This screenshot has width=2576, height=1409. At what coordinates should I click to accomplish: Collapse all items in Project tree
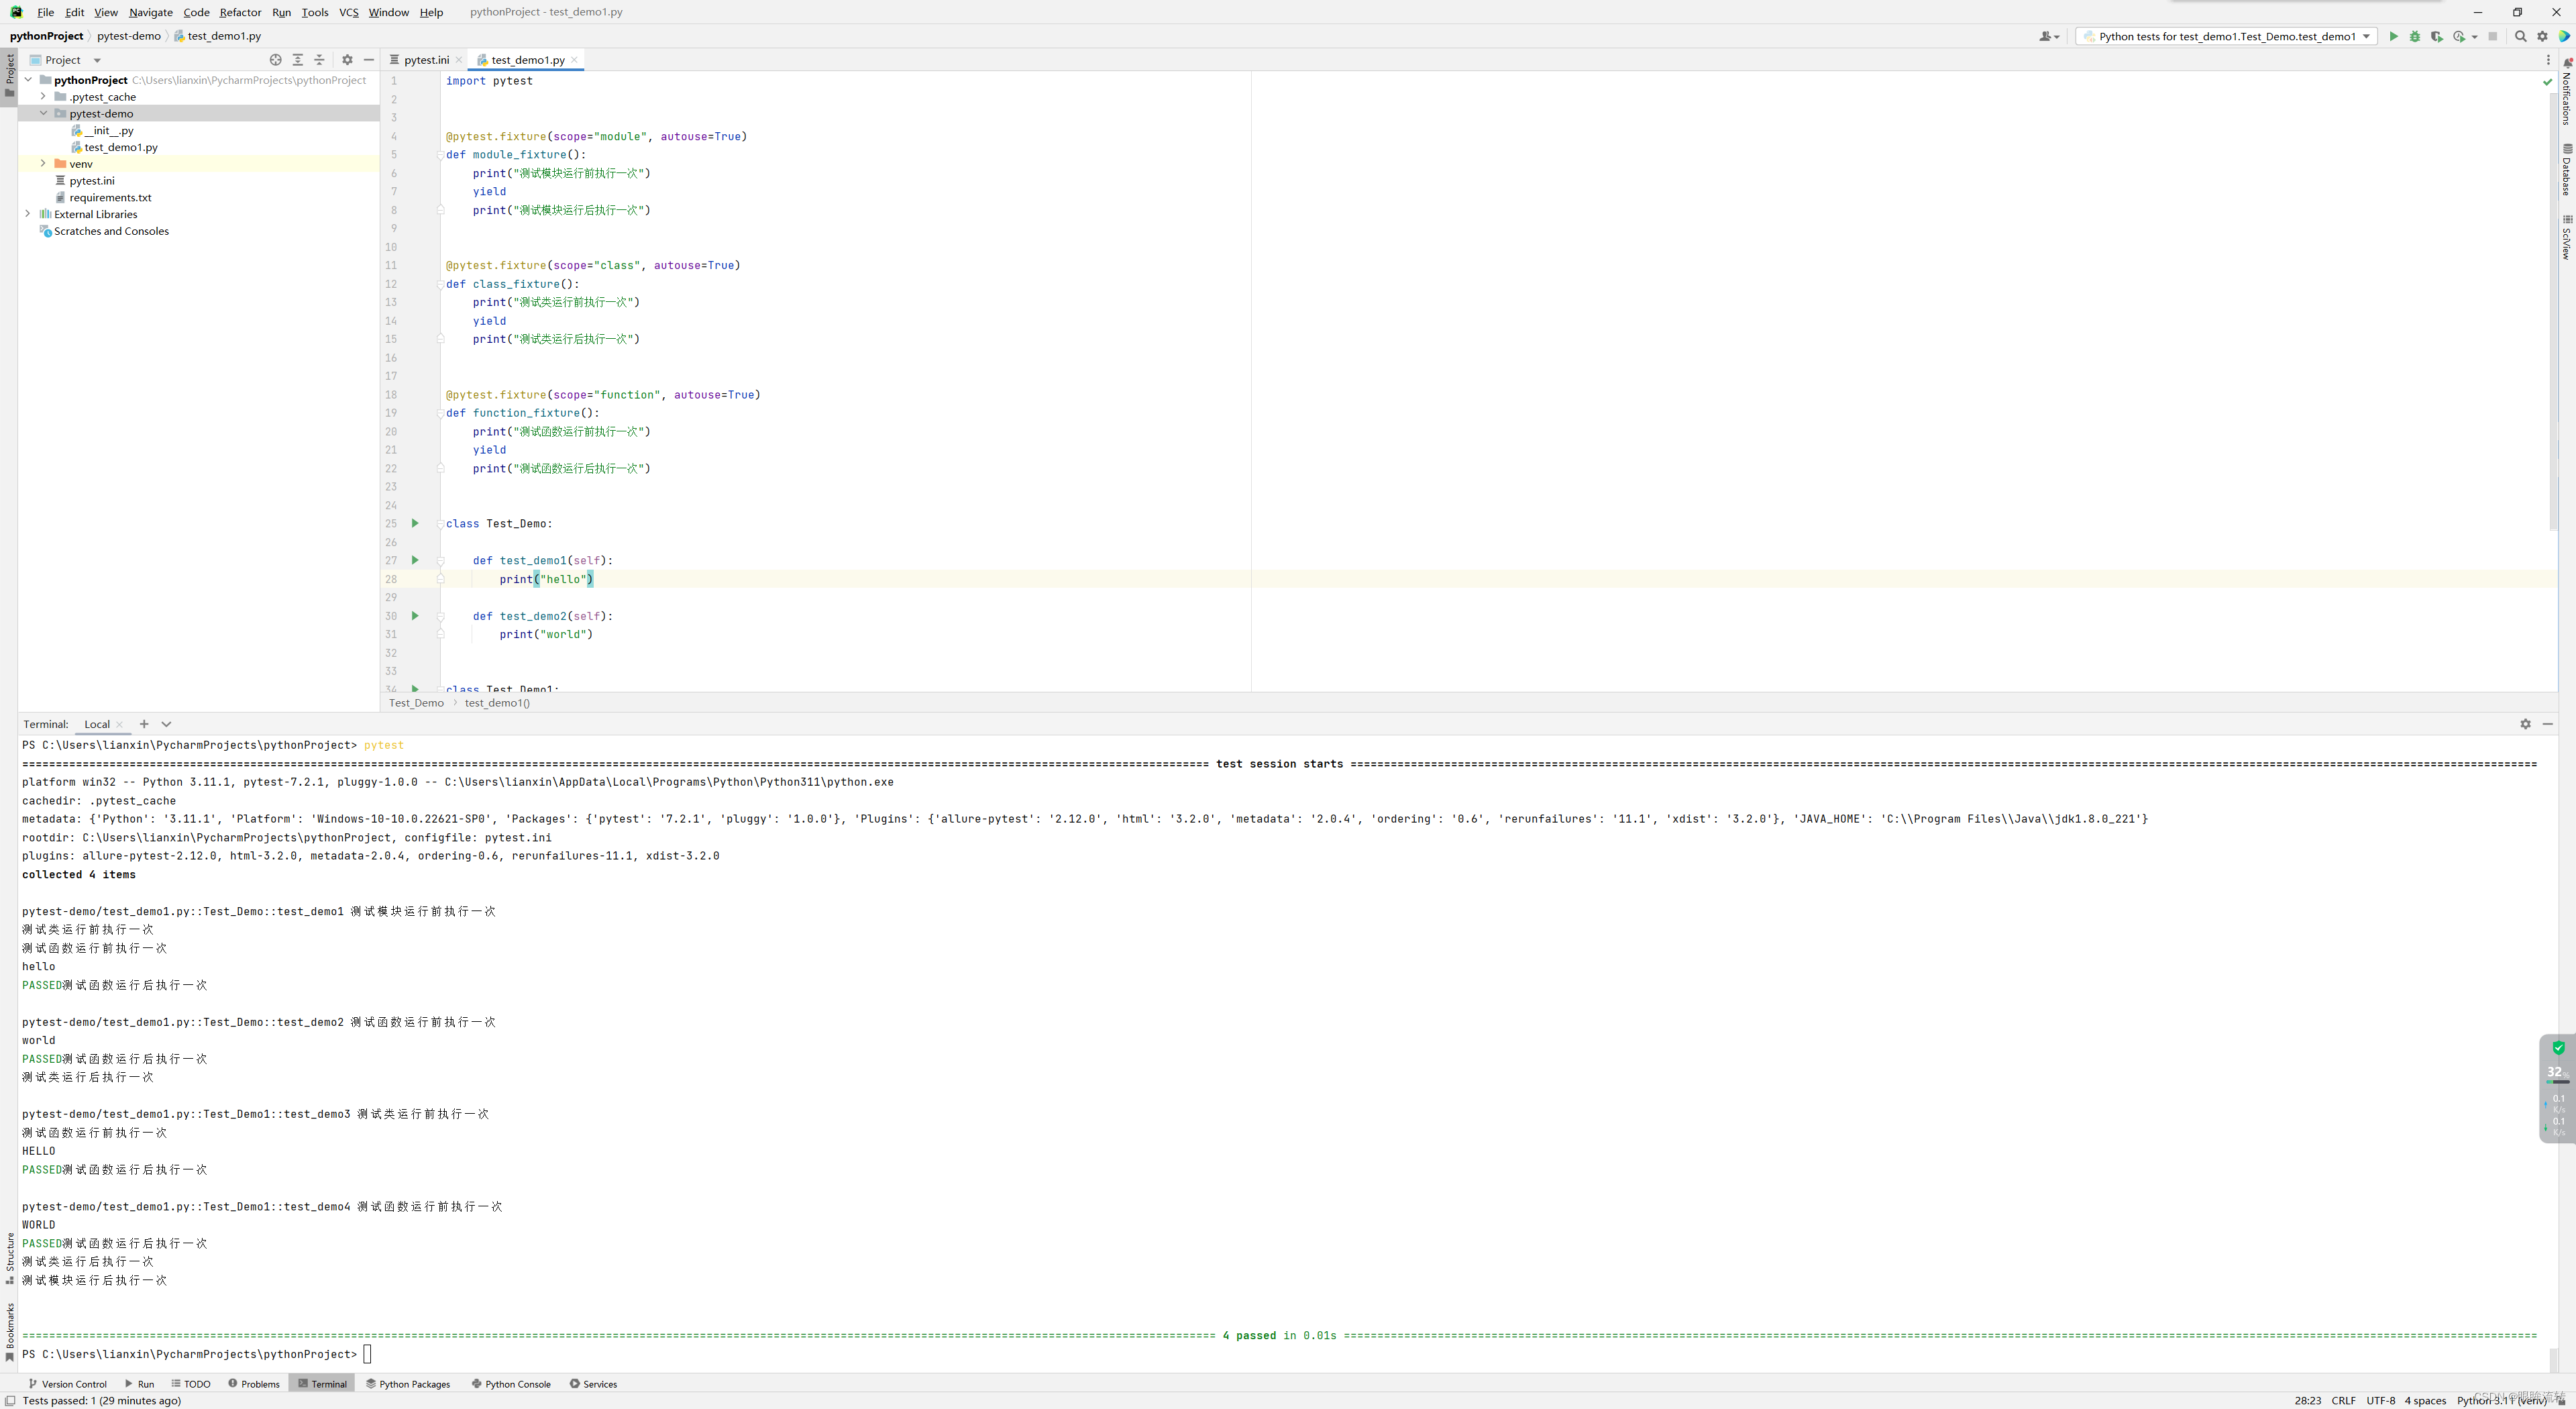(x=320, y=60)
